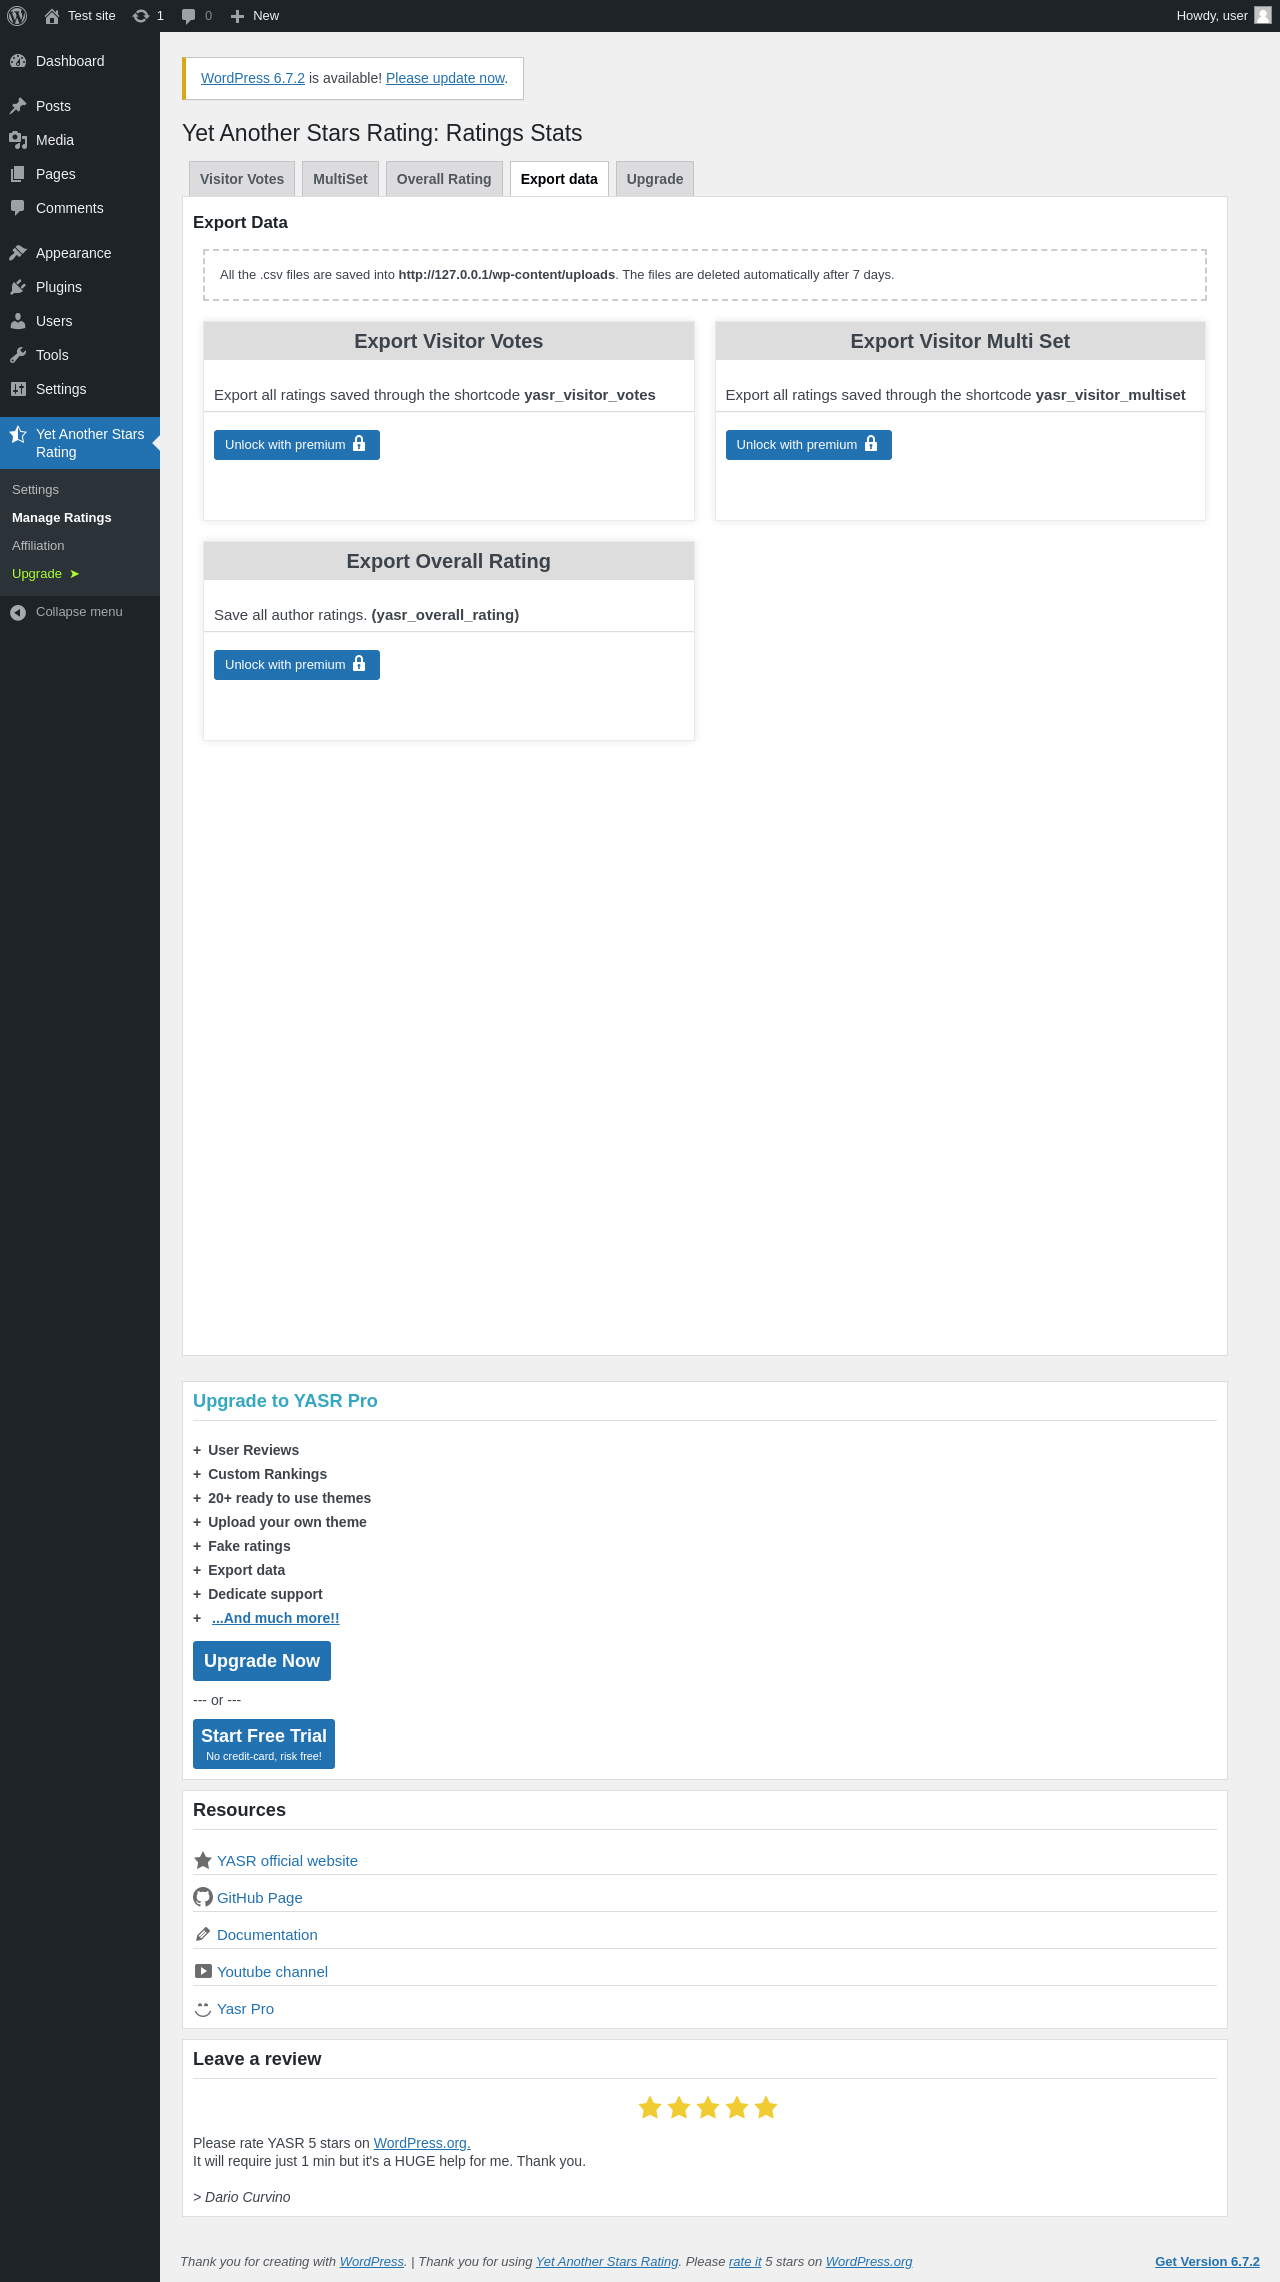Click the WordPress logo in the admin bar

(17, 16)
